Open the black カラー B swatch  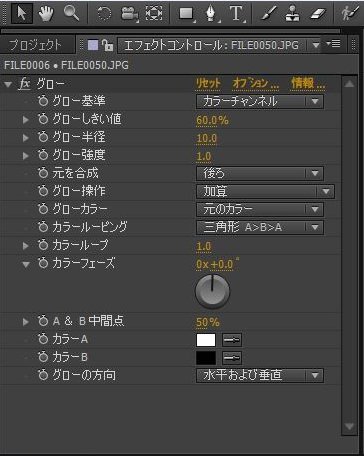pos(206,358)
